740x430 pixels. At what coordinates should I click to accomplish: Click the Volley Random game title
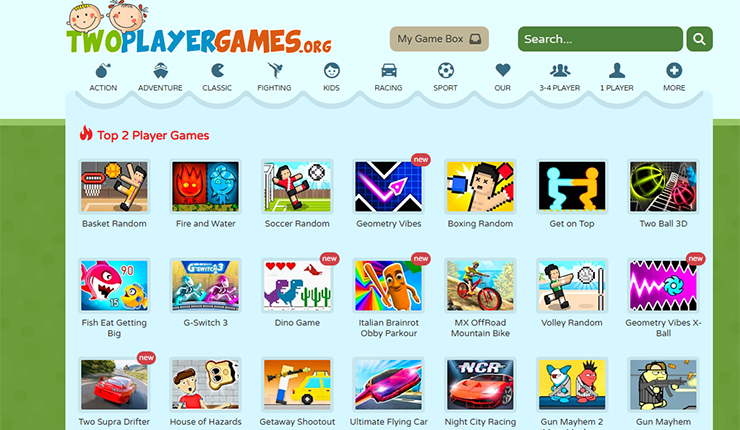(x=572, y=323)
